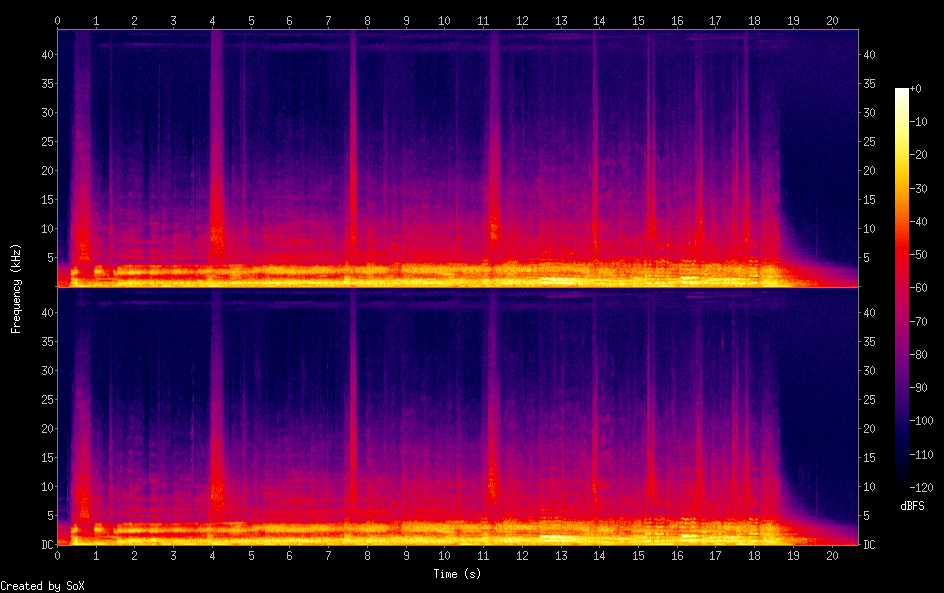Image resolution: width=944 pixels, height=593 pixels.
Task: Click the "-80" color scale label
Action: [918, 355]
